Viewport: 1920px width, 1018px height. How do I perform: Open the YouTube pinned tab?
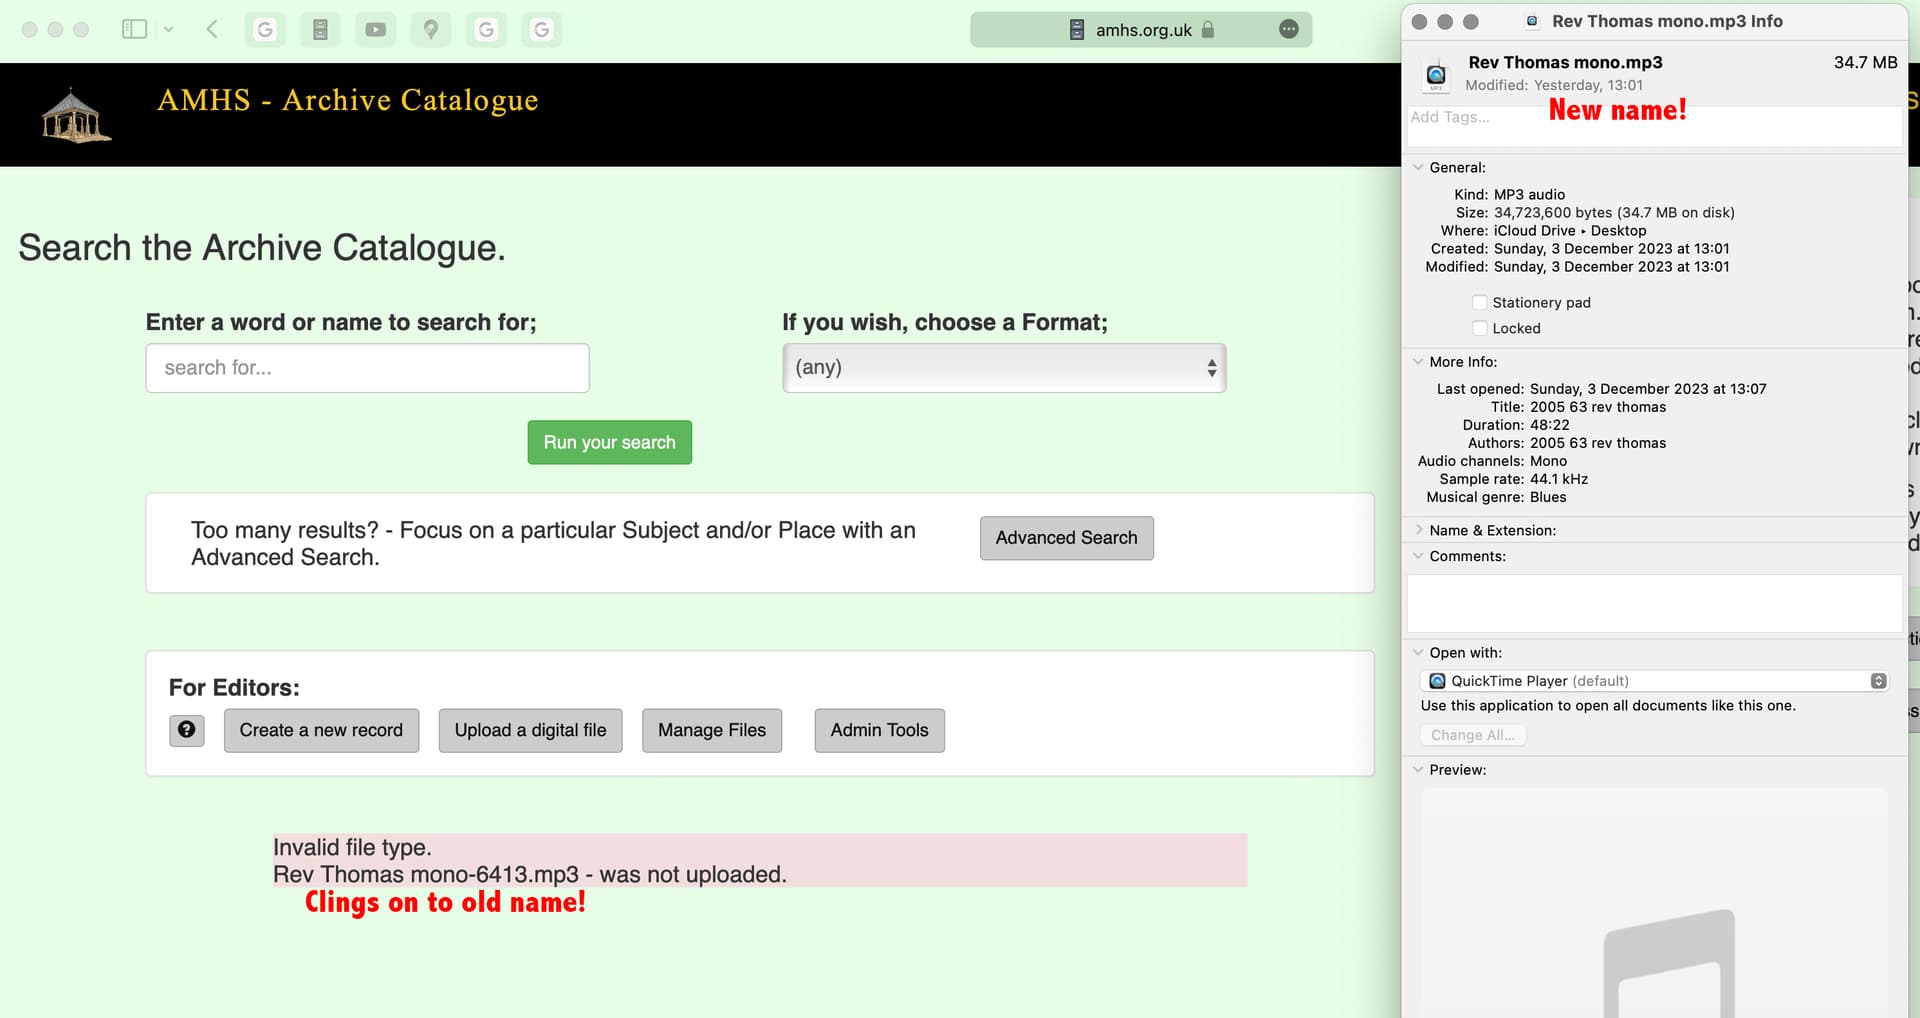click(375, 30)
